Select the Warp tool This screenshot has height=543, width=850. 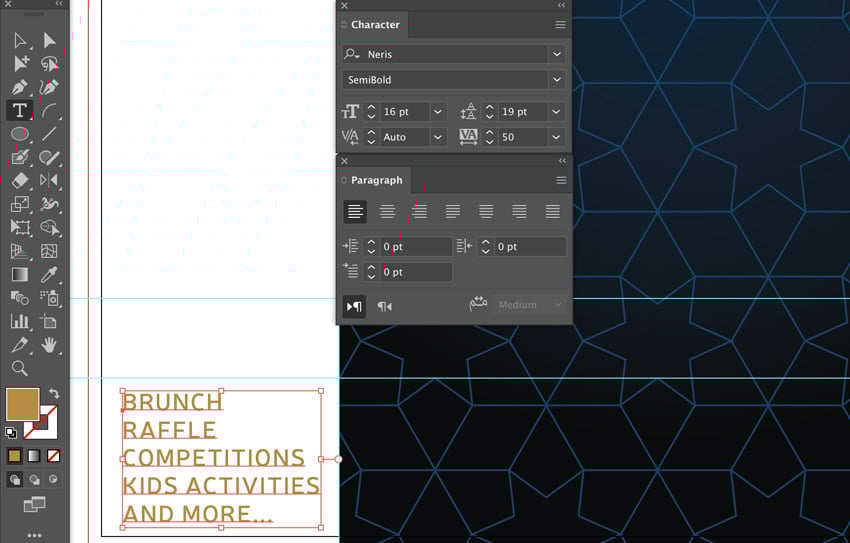pos(49,204)
